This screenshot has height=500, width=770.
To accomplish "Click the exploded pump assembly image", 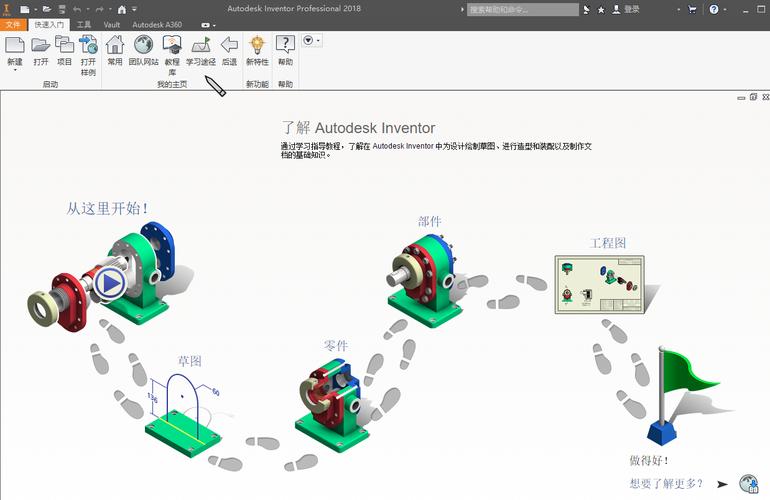I will tap(101, 275).
